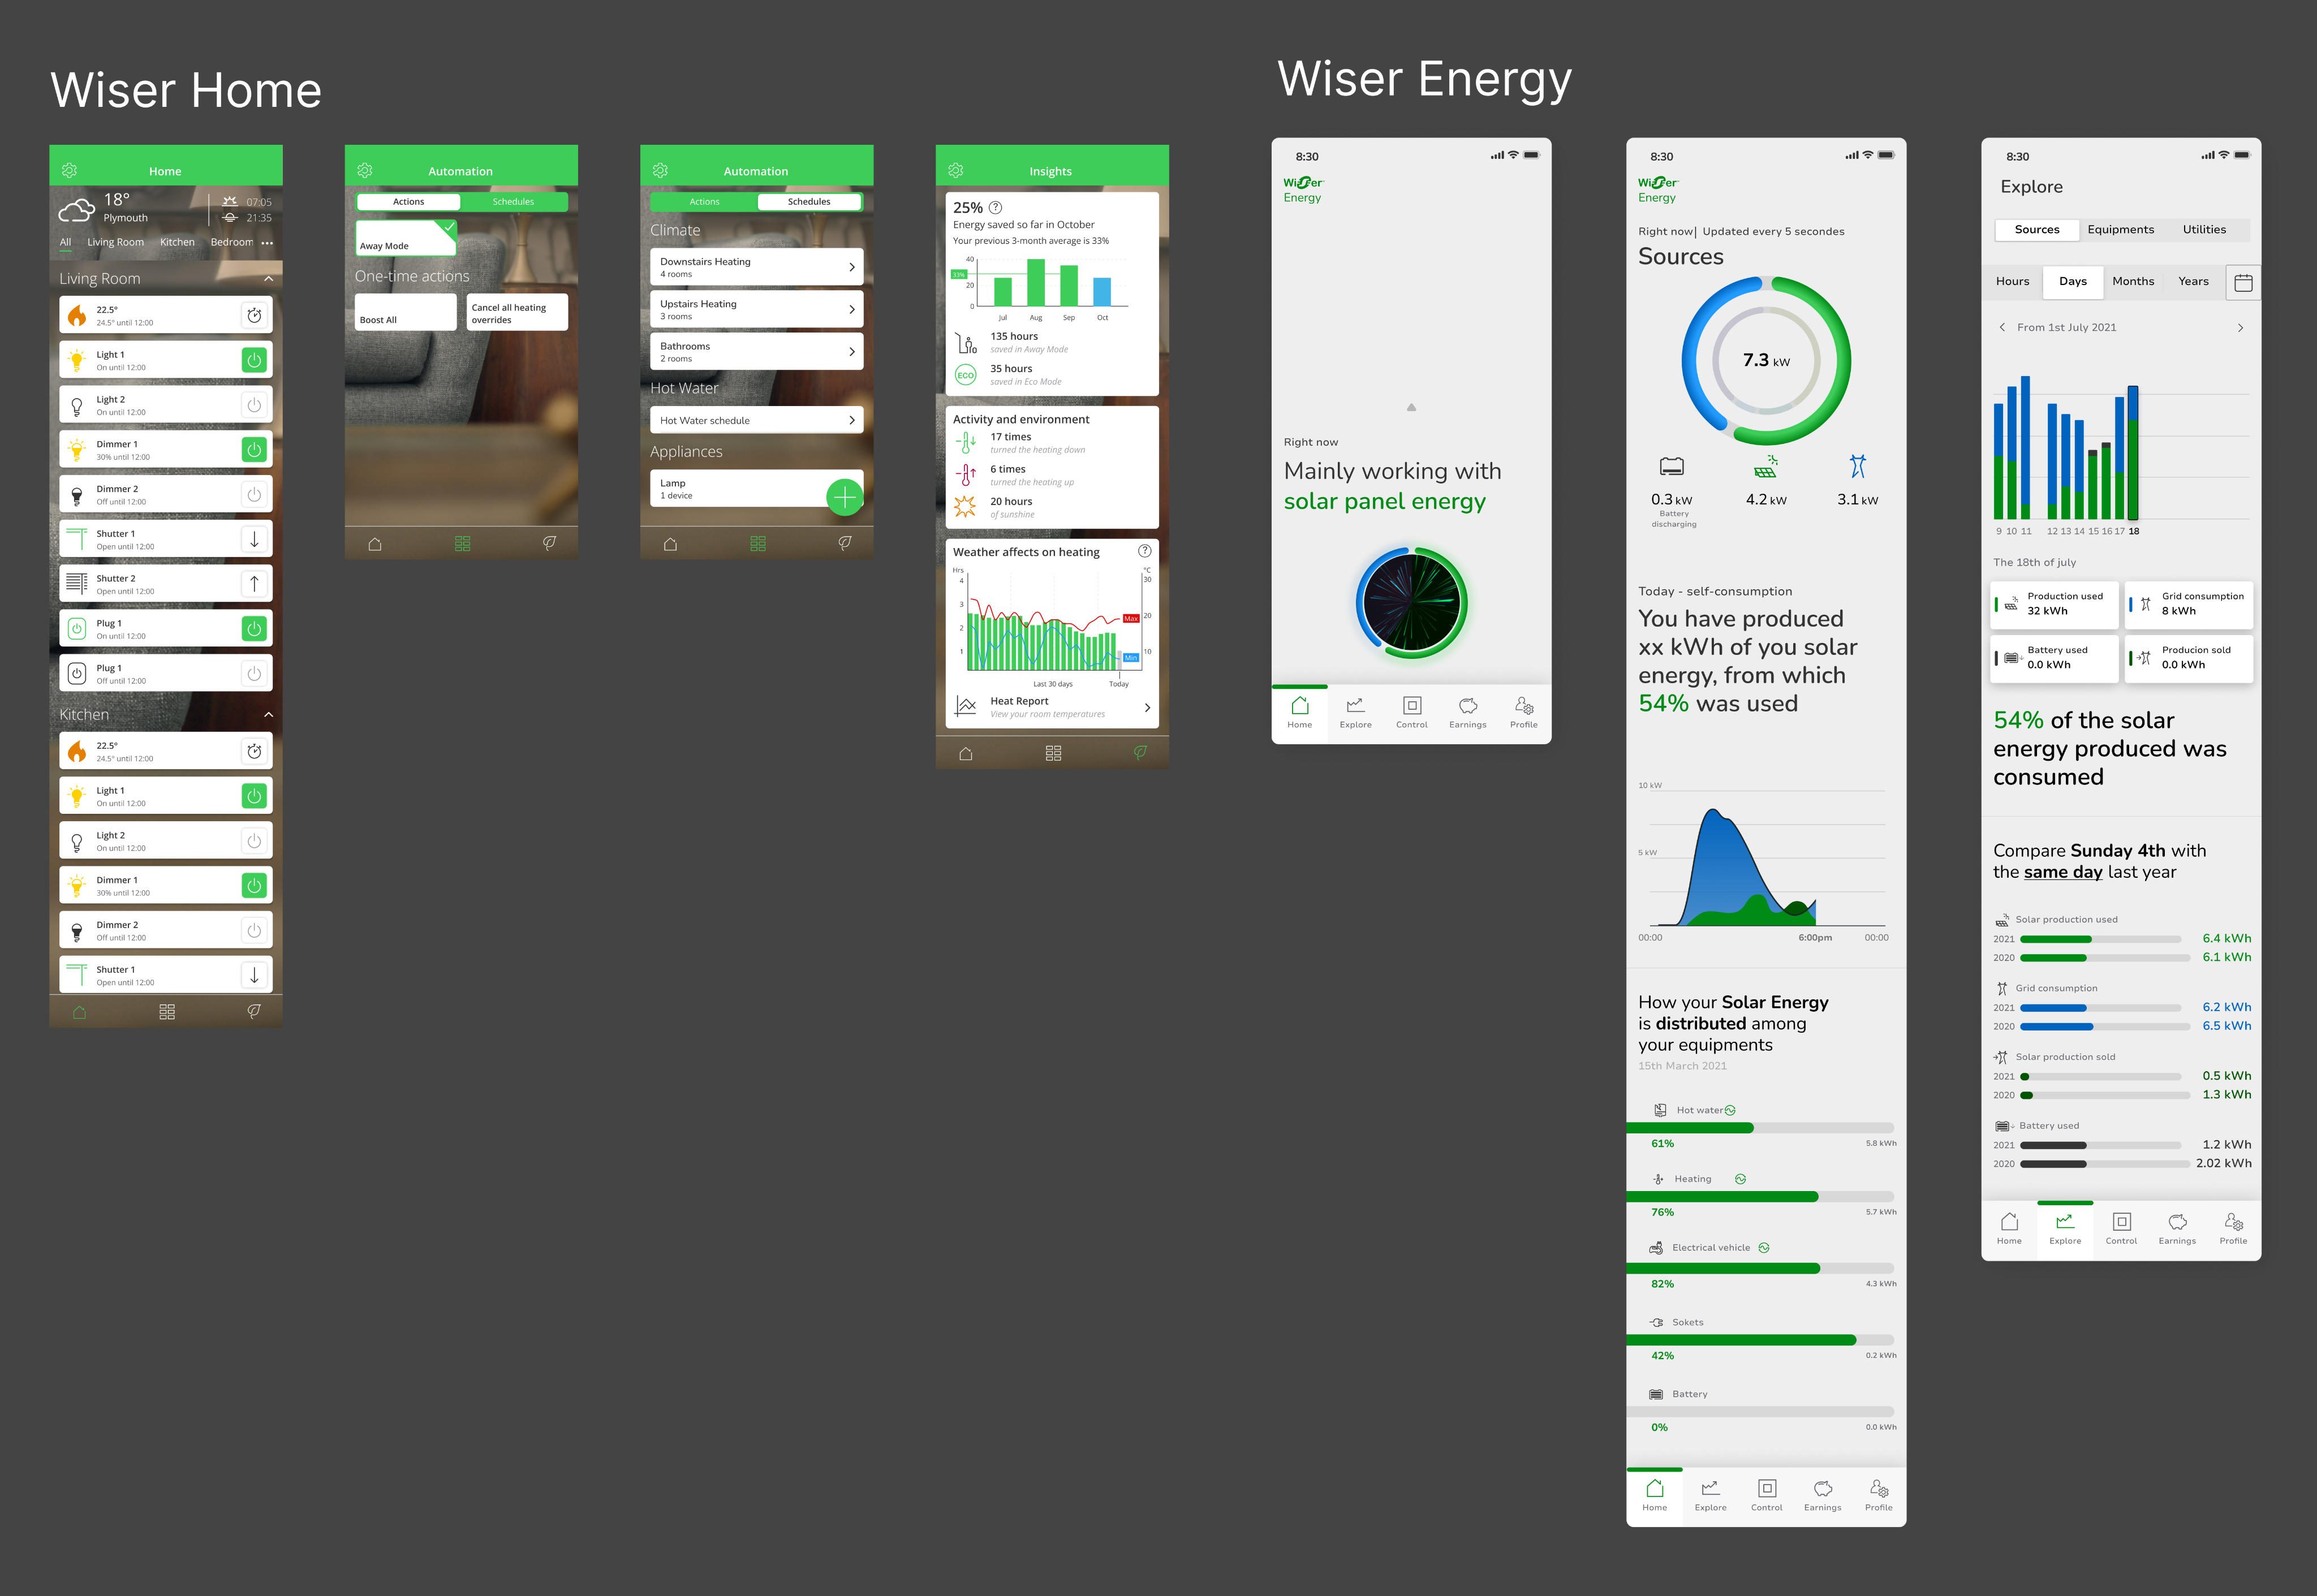Lower Living Room Shutter 1 with down arrow

click(254, 539)
